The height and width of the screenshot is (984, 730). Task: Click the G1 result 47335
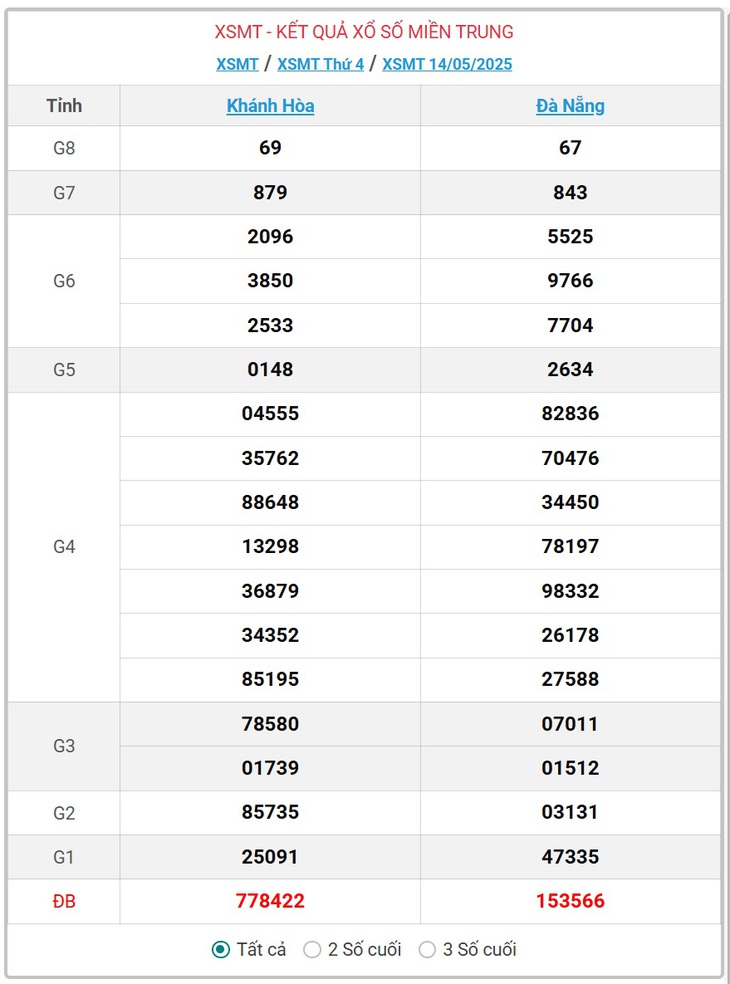pyautogui.click(x=571, y=857)
